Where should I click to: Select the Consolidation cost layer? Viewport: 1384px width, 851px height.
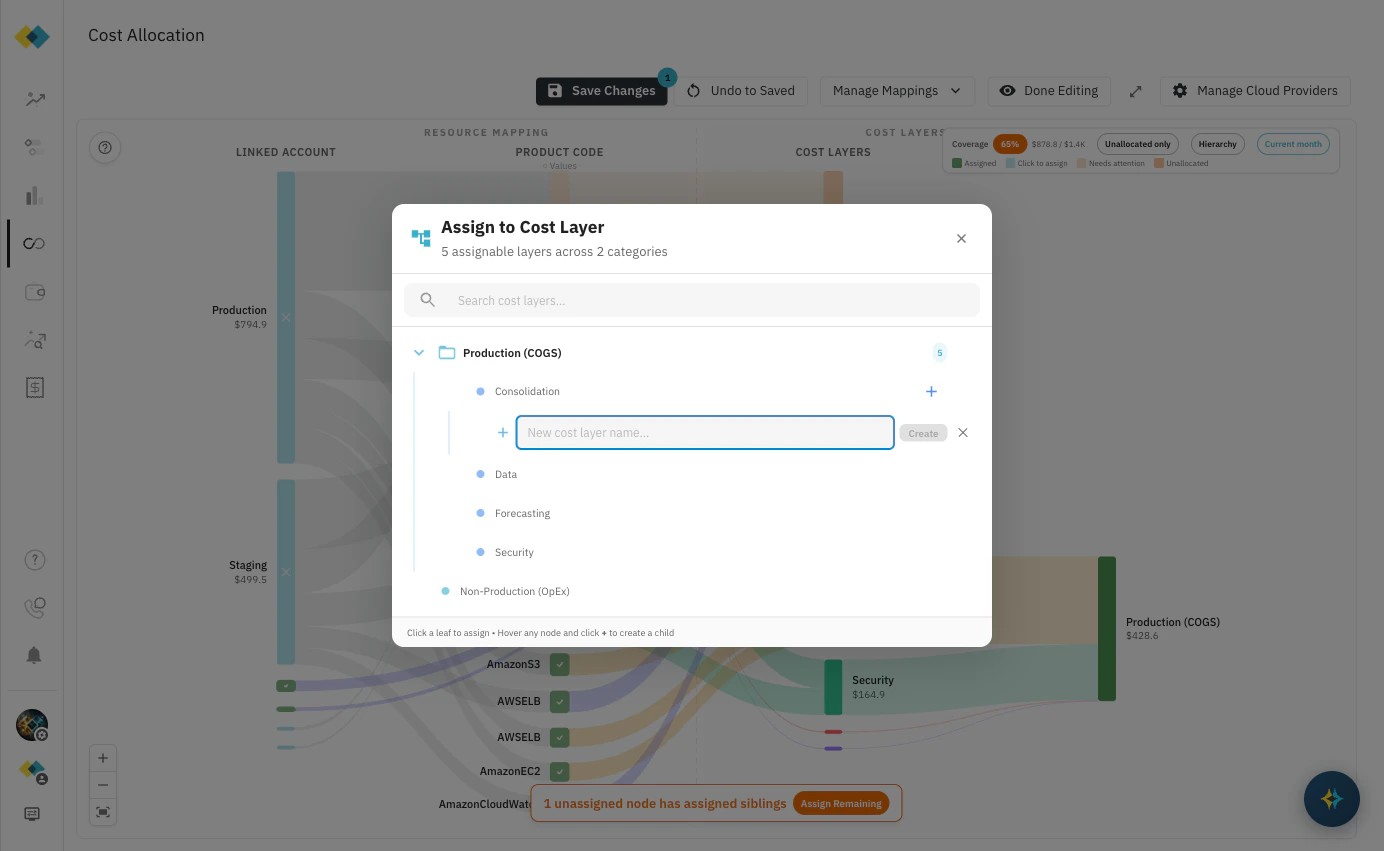527,392
